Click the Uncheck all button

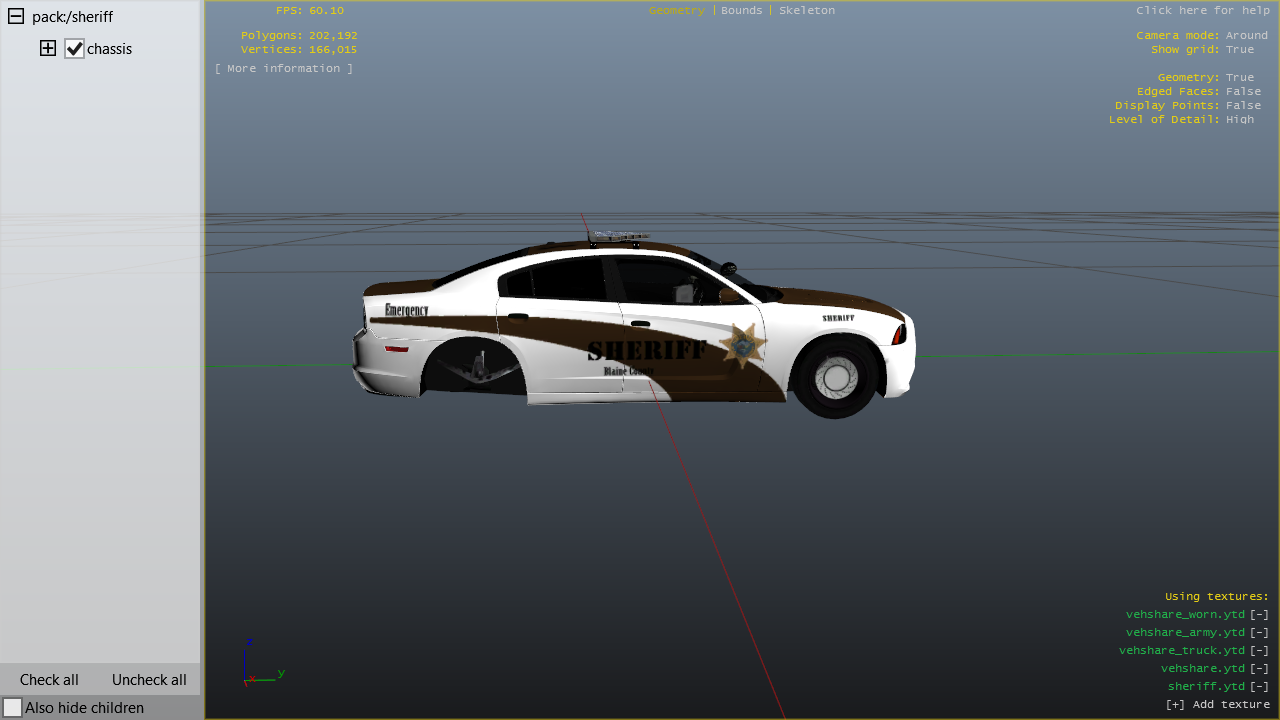149,679
